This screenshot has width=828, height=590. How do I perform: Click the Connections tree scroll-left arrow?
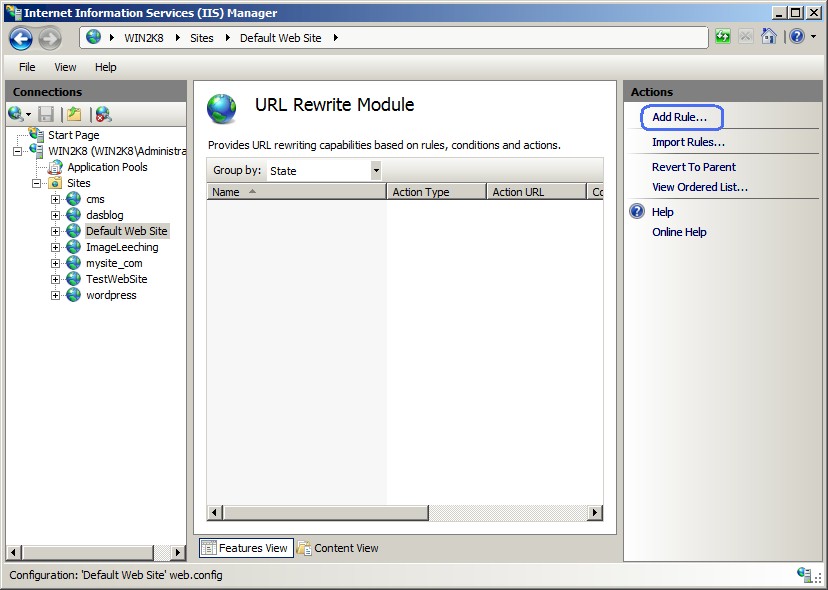tap(13, 552)
